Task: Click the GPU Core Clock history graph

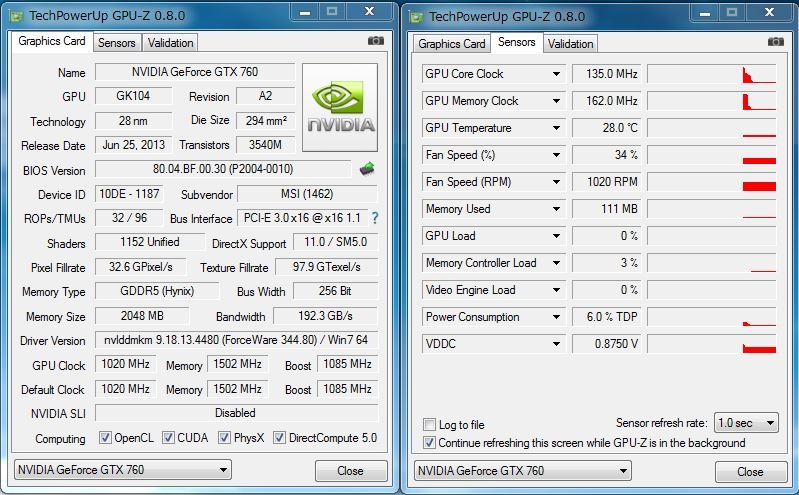Action: (x=712, y=74)
